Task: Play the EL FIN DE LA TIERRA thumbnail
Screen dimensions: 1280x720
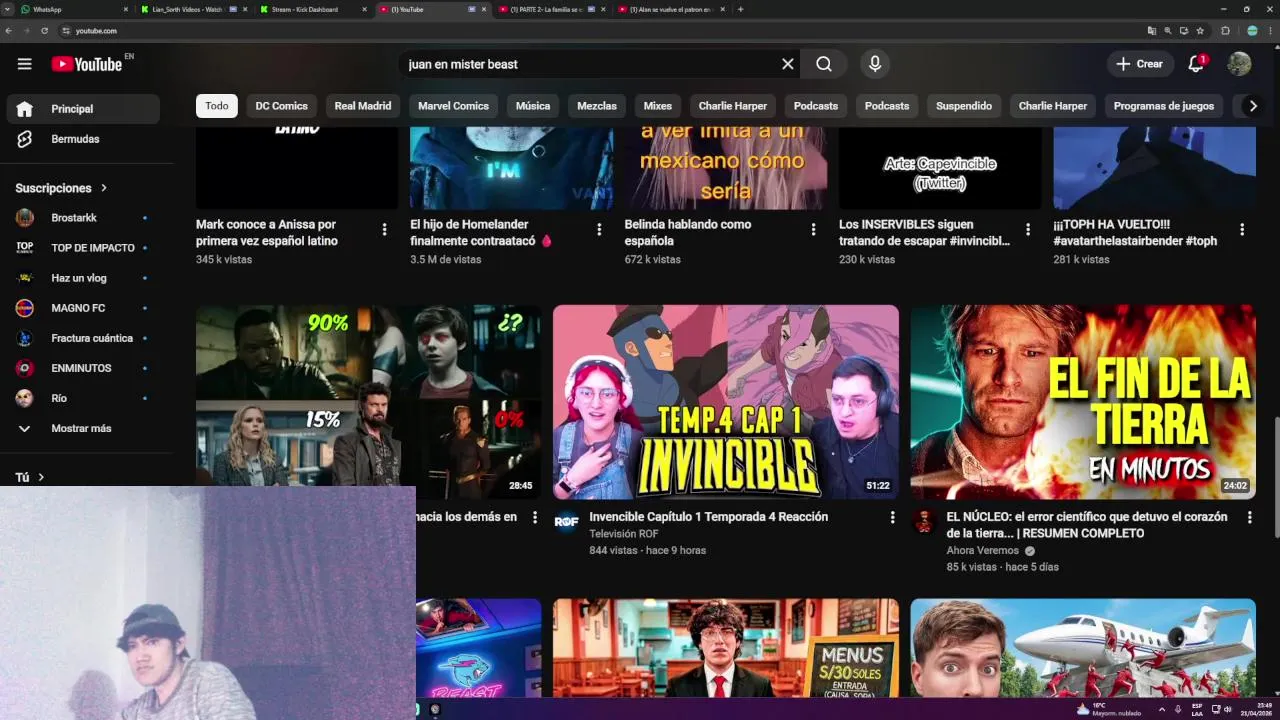Action: pyautogui.click(x=1083, y=402)
